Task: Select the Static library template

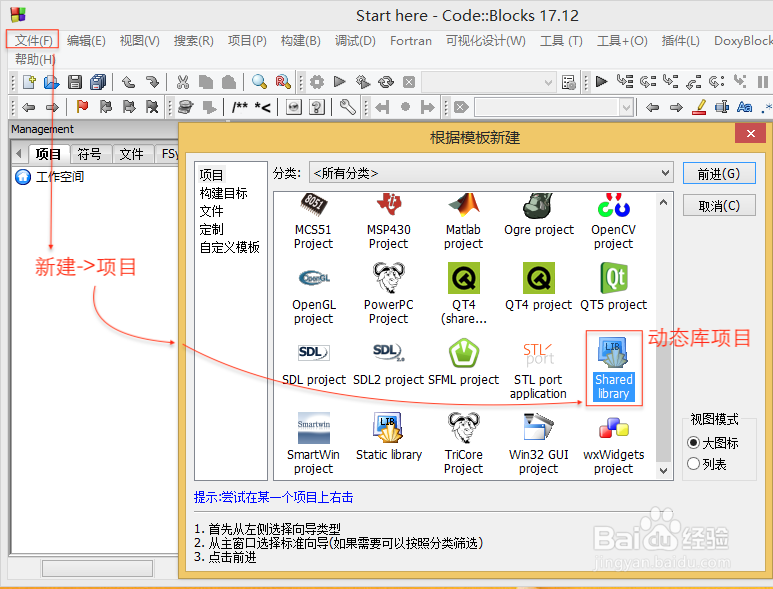Action: tap(389, 437)
